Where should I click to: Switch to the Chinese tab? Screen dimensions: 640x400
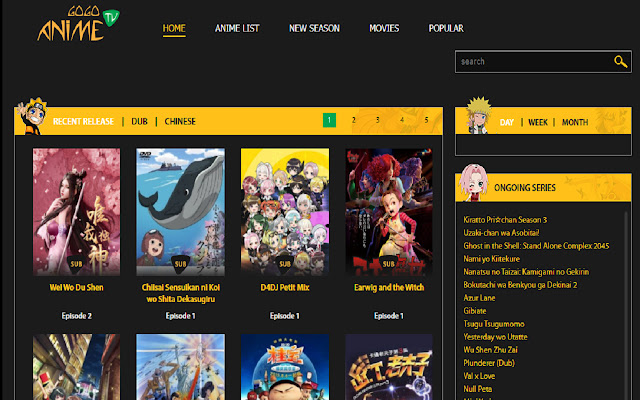(x=180, y=122)
